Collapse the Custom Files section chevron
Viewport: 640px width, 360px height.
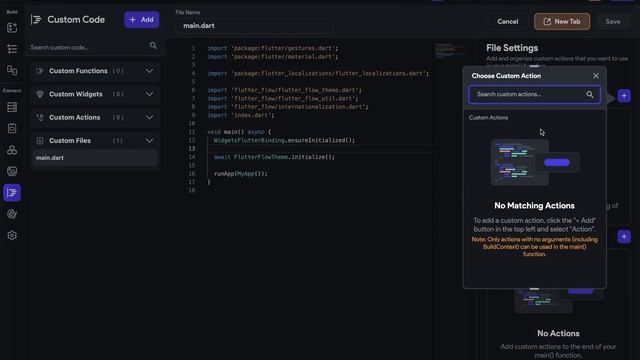pos(149,141)
